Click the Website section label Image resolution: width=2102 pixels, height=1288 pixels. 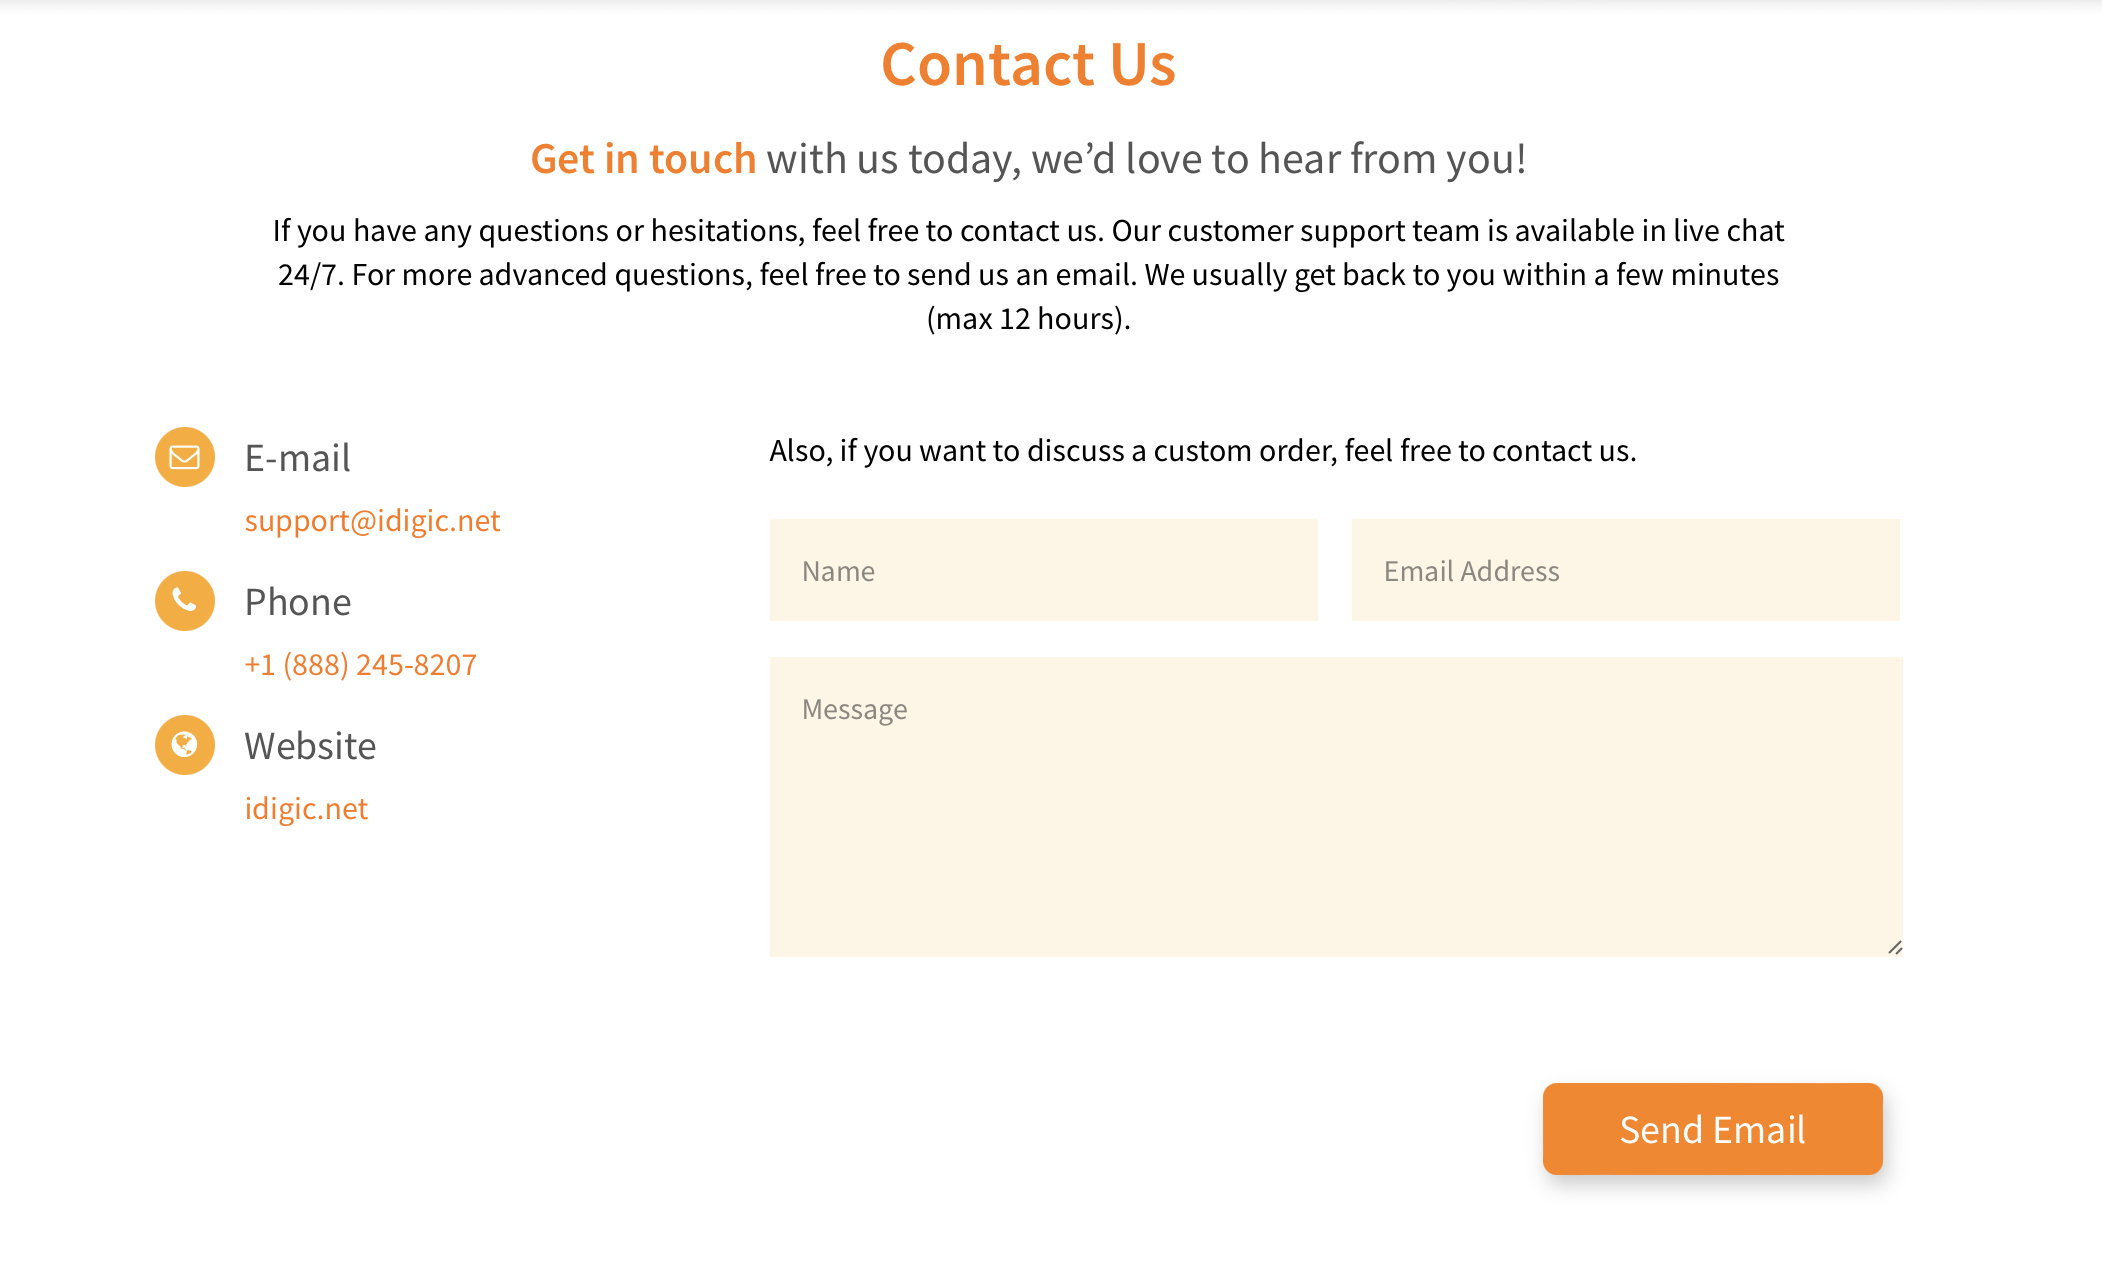(x=310, y=747)
